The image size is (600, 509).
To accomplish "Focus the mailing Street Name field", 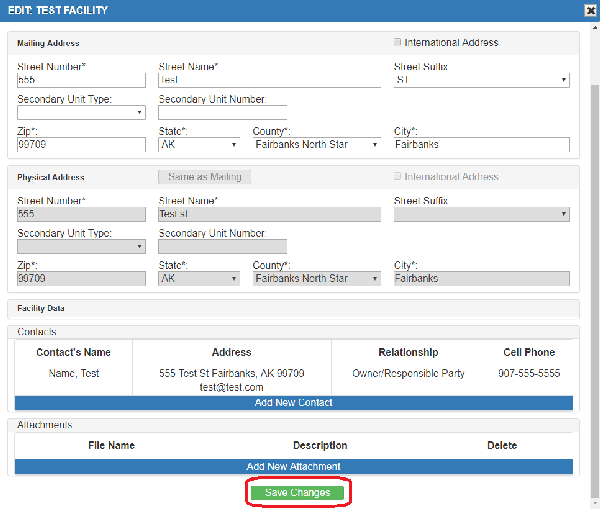I will pyautogui.click(x=269, y=80).
